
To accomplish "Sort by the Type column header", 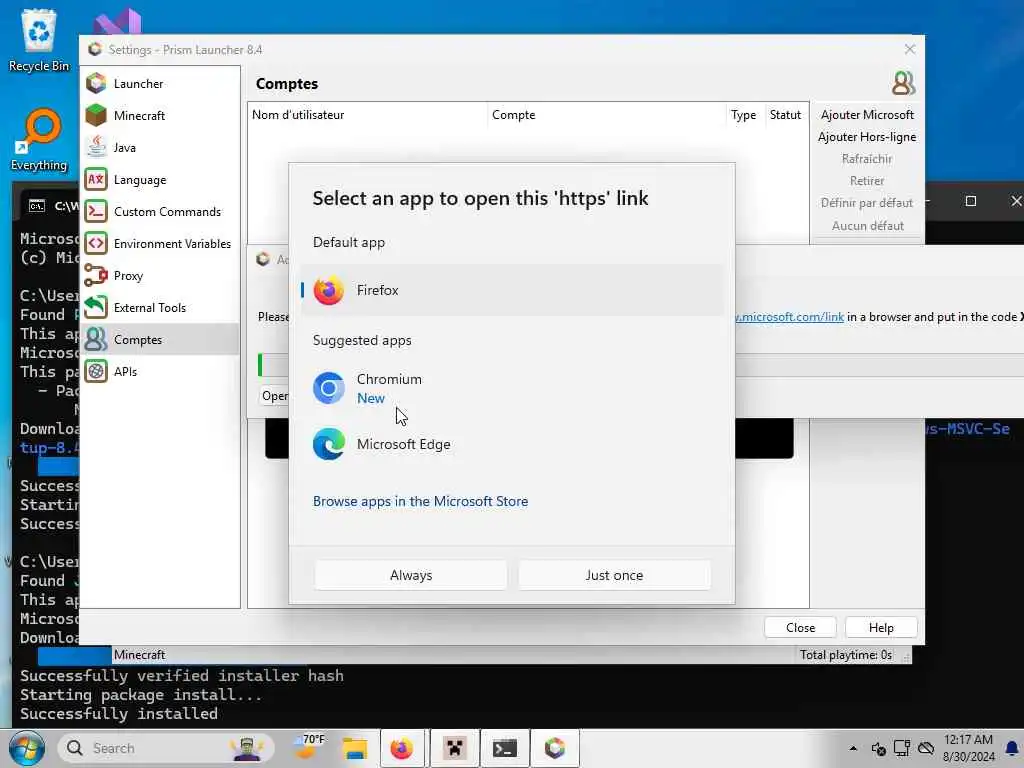I will [x=743, y=115].
